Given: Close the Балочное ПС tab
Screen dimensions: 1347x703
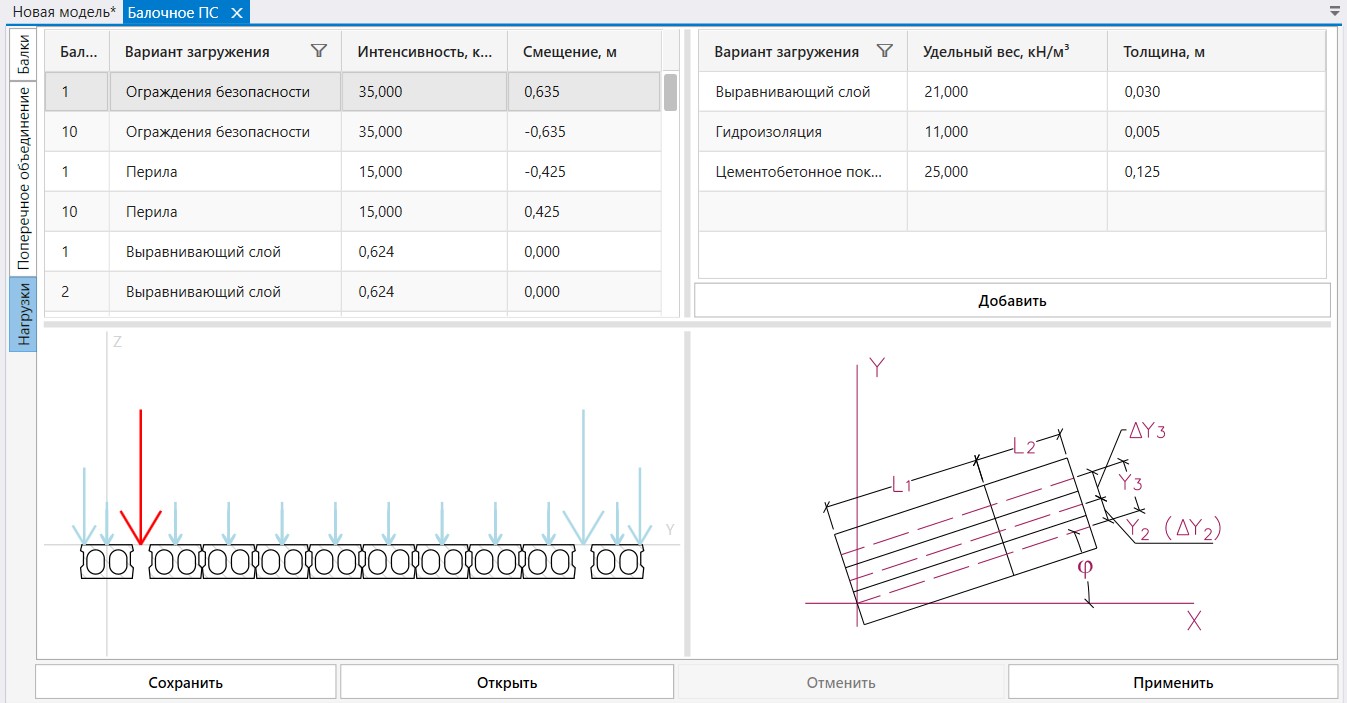Looking at the screenshot, I should tap(236, 13).
